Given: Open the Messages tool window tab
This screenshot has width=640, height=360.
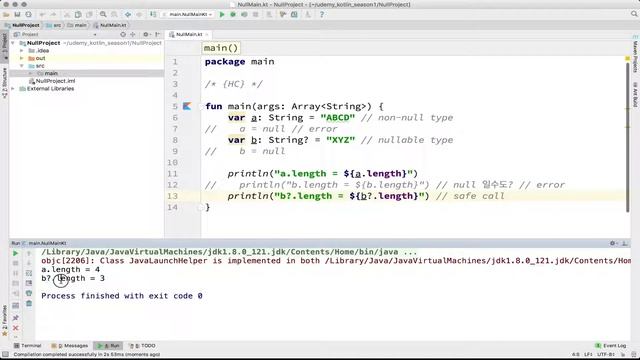Looking at the screenshot, I should pyautogui.click(x=70, y=346).
